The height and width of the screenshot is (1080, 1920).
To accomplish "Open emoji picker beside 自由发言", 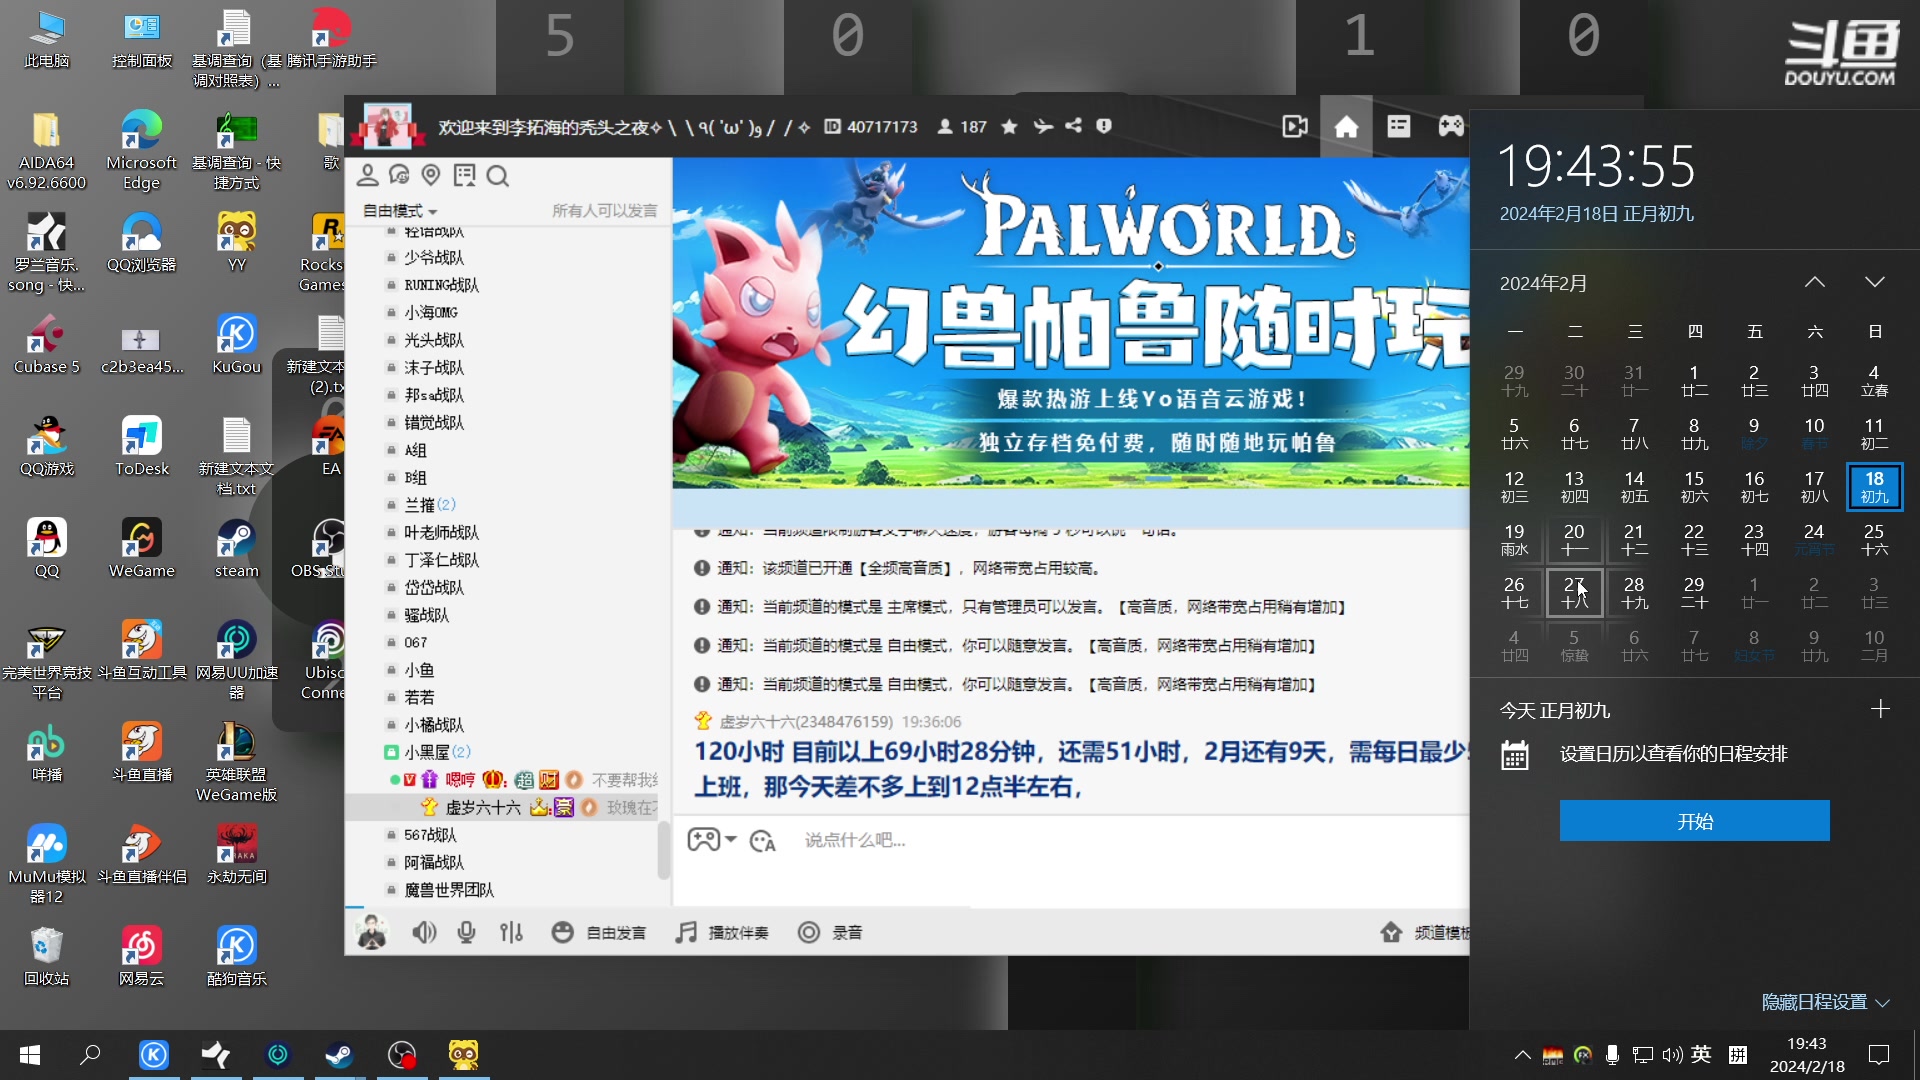I will coord(563,932).
